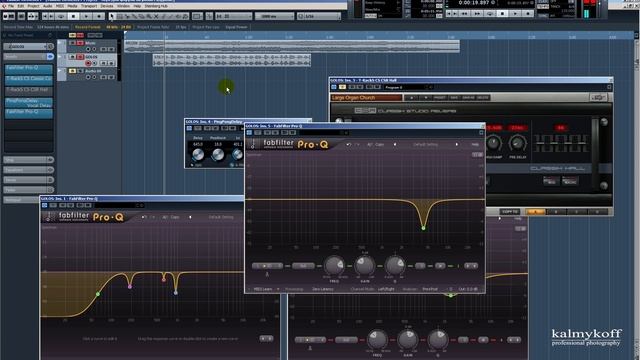Click previous preset arrow in T-RackS window
The width and height of the screenshot is (640, 360).
pyautogui.click(x=411, y=98)
